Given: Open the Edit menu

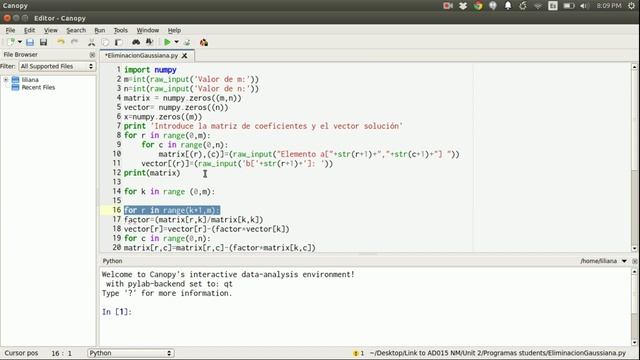Looking at the screenshot, I should (x=29, y=30).
